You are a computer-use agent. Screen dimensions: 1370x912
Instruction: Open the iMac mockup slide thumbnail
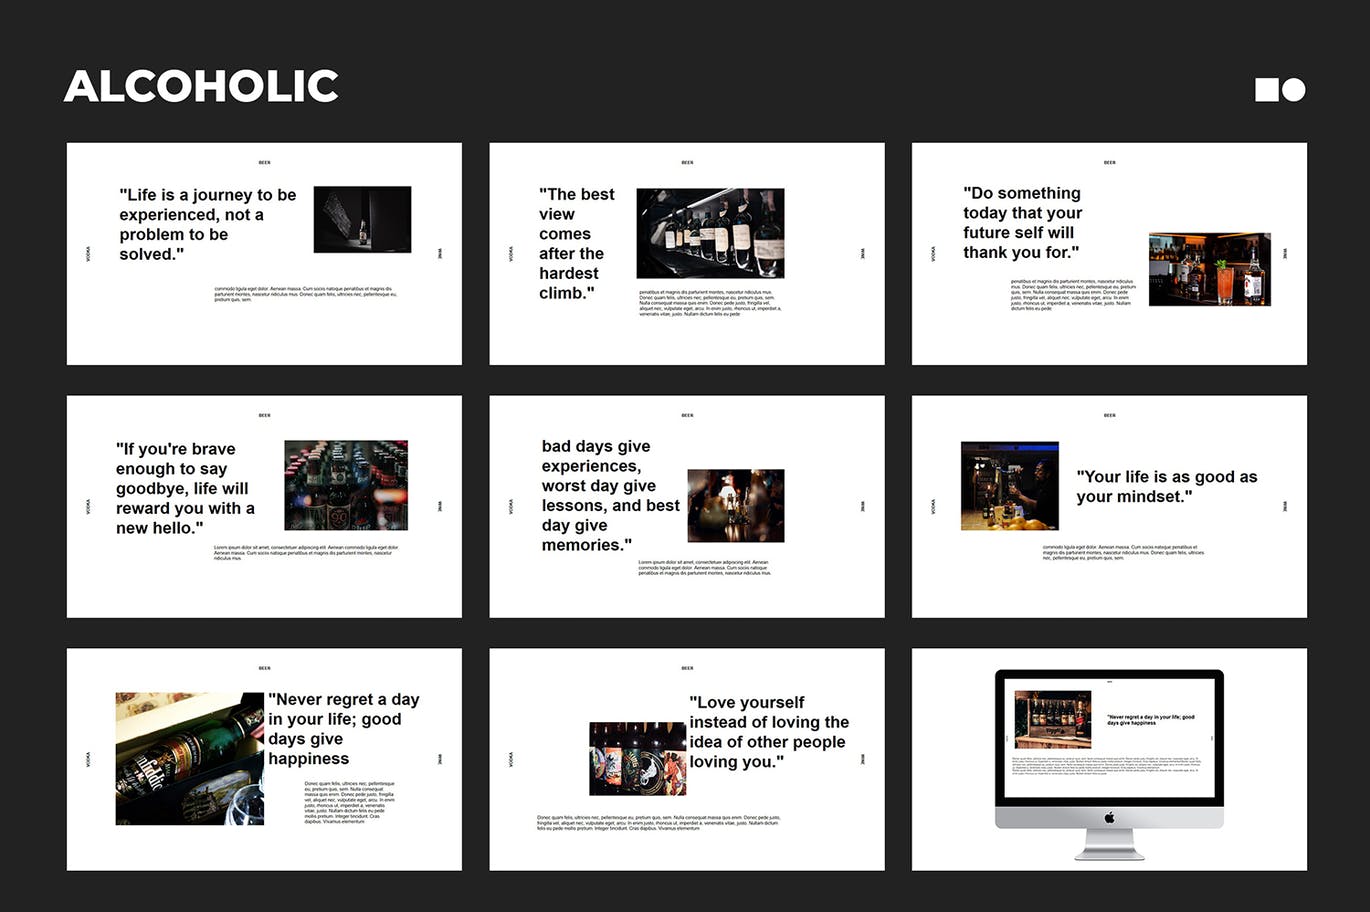pos(1109,760)
